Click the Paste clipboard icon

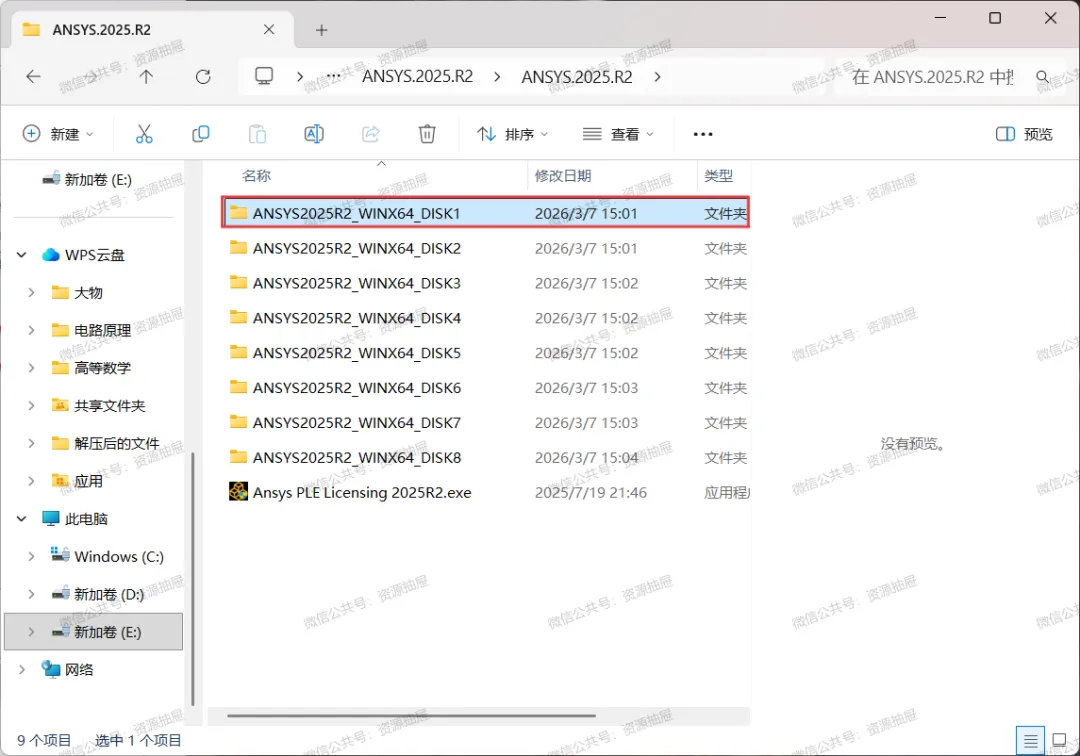coord(257,134)
